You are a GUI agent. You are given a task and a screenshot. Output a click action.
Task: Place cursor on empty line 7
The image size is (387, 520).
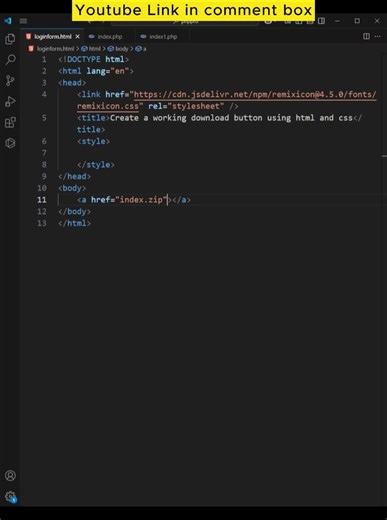(220, 153)
